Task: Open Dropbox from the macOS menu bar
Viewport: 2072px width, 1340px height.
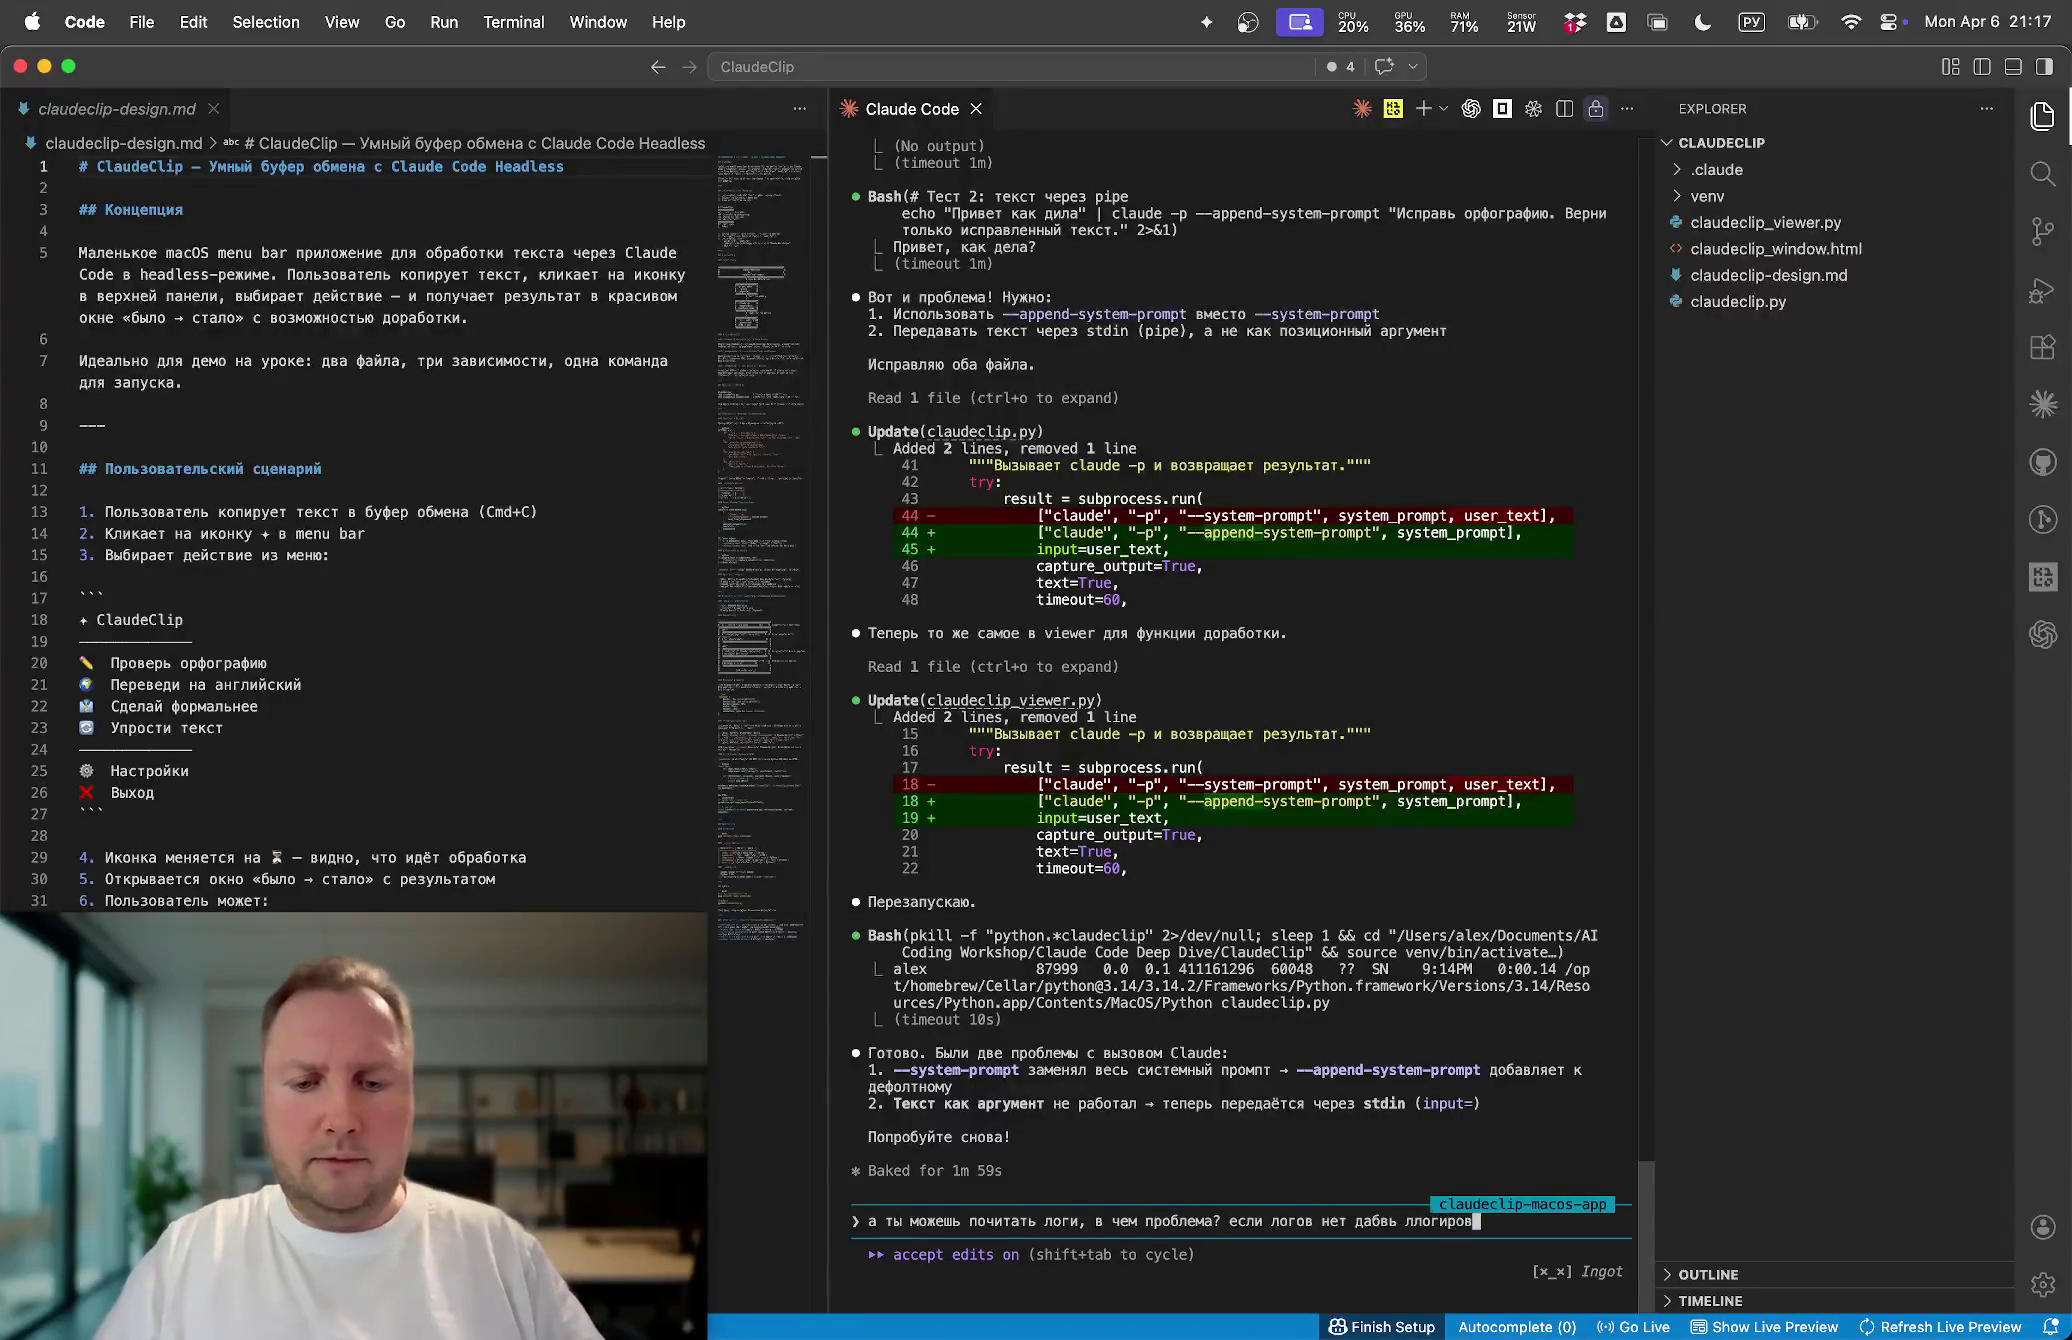Action: pos(1574,22)
